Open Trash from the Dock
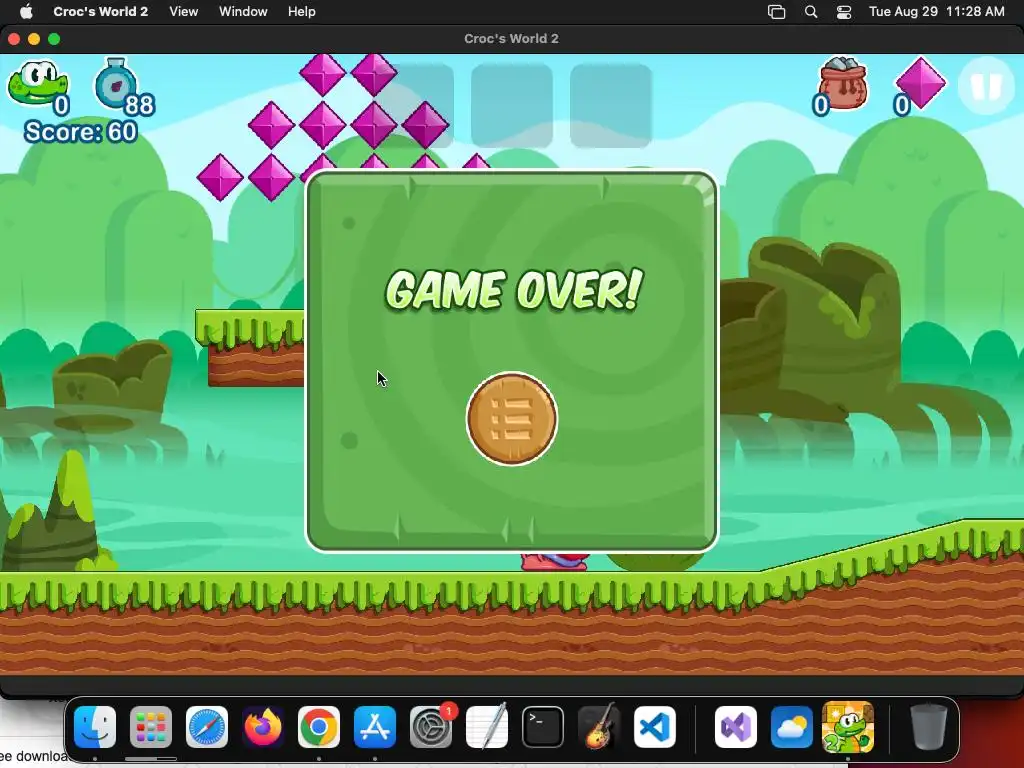The width and height of the screenshot is (1024, 768). pyautogui.click(x=929, y=727)
